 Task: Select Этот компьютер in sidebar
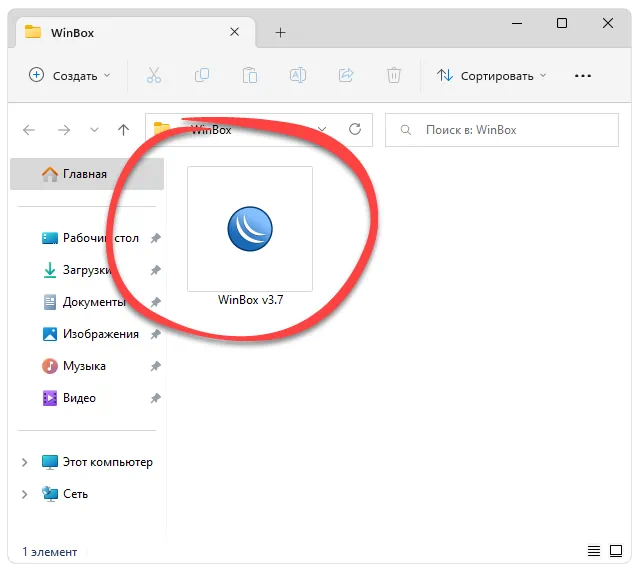pyautogui.click(x=97, y=462)
